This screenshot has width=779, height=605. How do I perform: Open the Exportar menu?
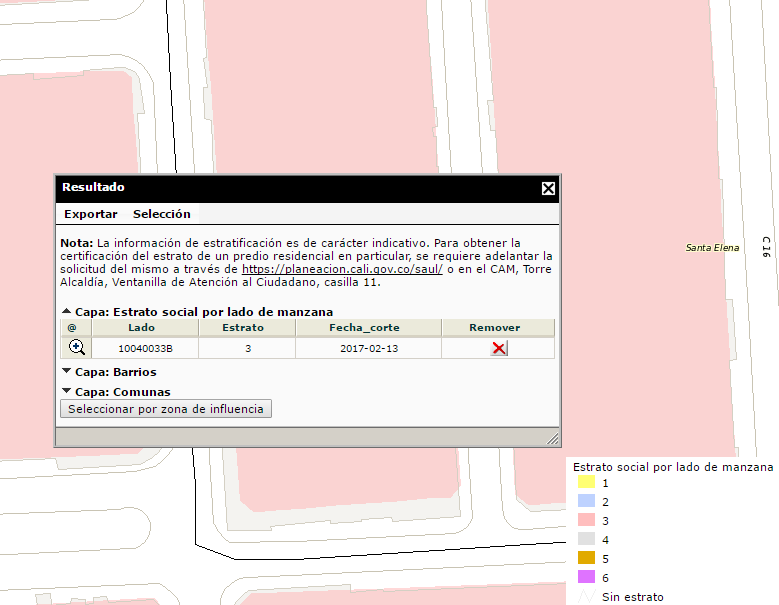click(x=91, y=214)
